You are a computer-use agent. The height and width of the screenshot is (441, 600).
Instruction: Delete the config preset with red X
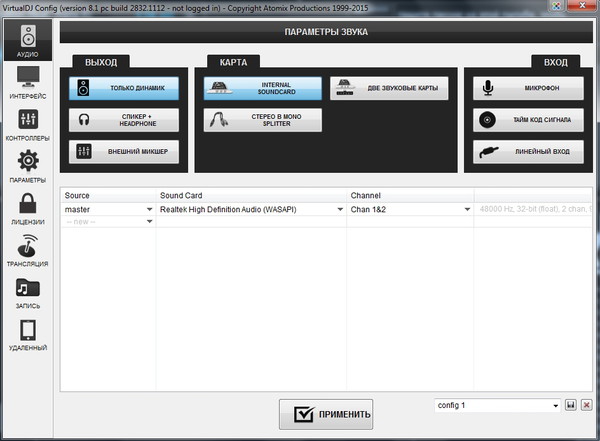coord(586,406)
